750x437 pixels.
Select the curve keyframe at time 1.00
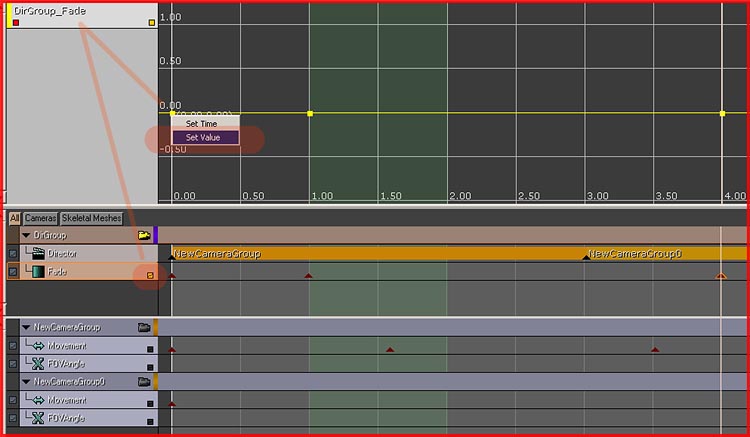pos(310,113)
